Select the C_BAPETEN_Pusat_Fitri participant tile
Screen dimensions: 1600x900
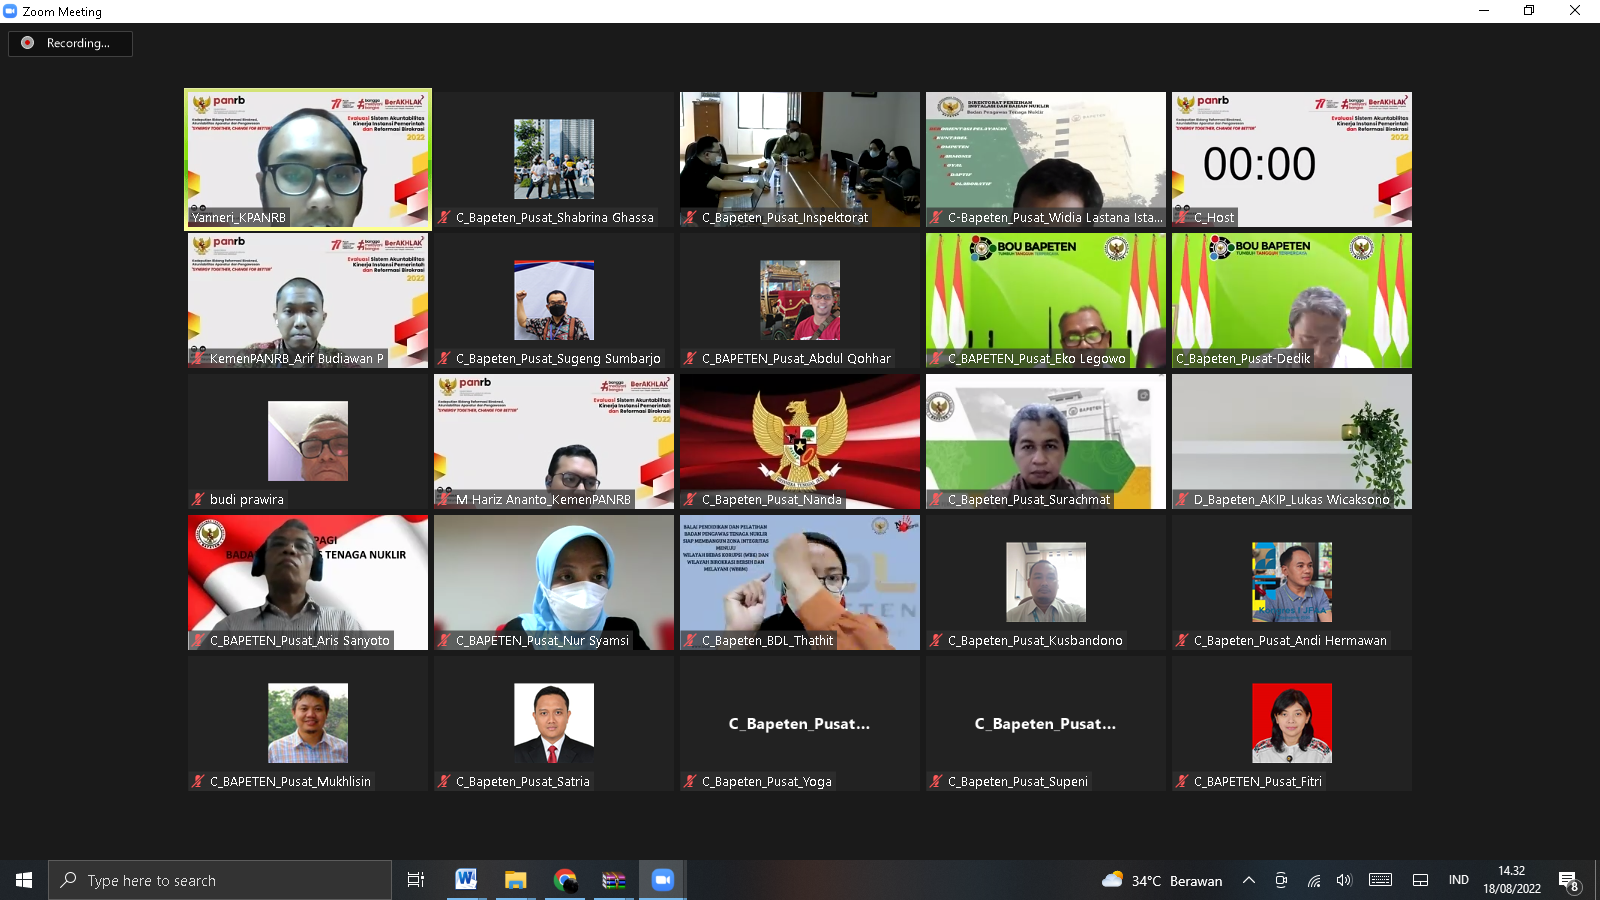[1291, 723]
